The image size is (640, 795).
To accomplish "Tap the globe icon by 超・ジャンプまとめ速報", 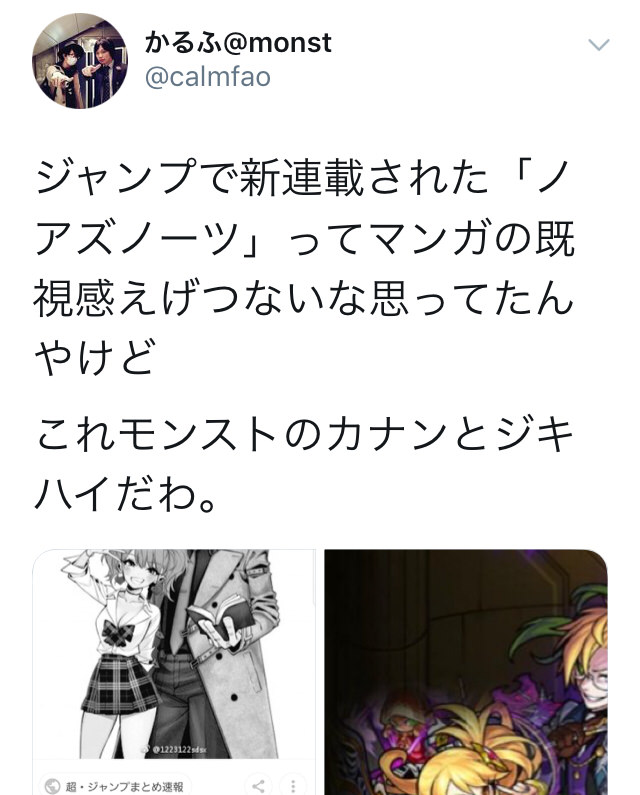I will pos(52,786).
